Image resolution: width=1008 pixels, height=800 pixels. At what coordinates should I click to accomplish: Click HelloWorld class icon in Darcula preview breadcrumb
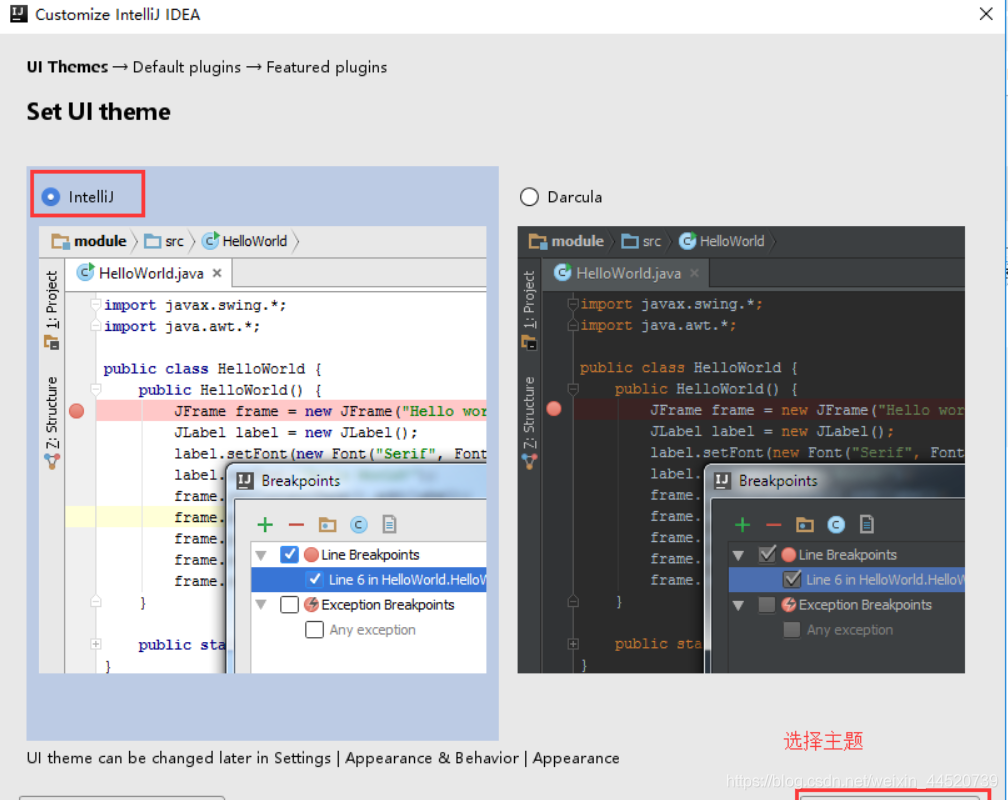coord(687,241)
